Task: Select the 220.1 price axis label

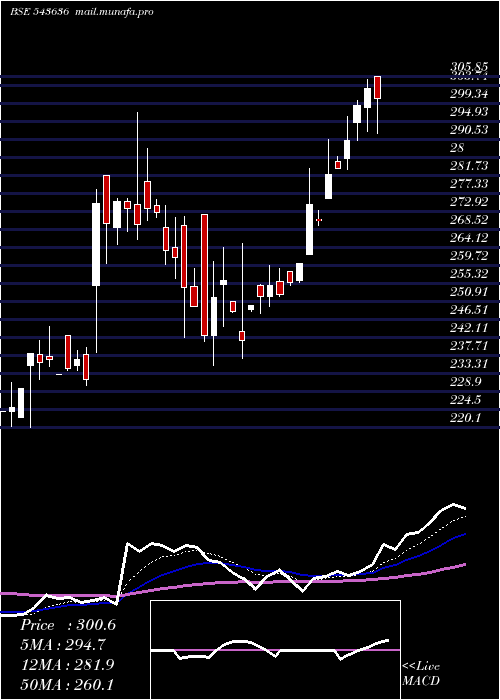Action: (x=466, y=418)
